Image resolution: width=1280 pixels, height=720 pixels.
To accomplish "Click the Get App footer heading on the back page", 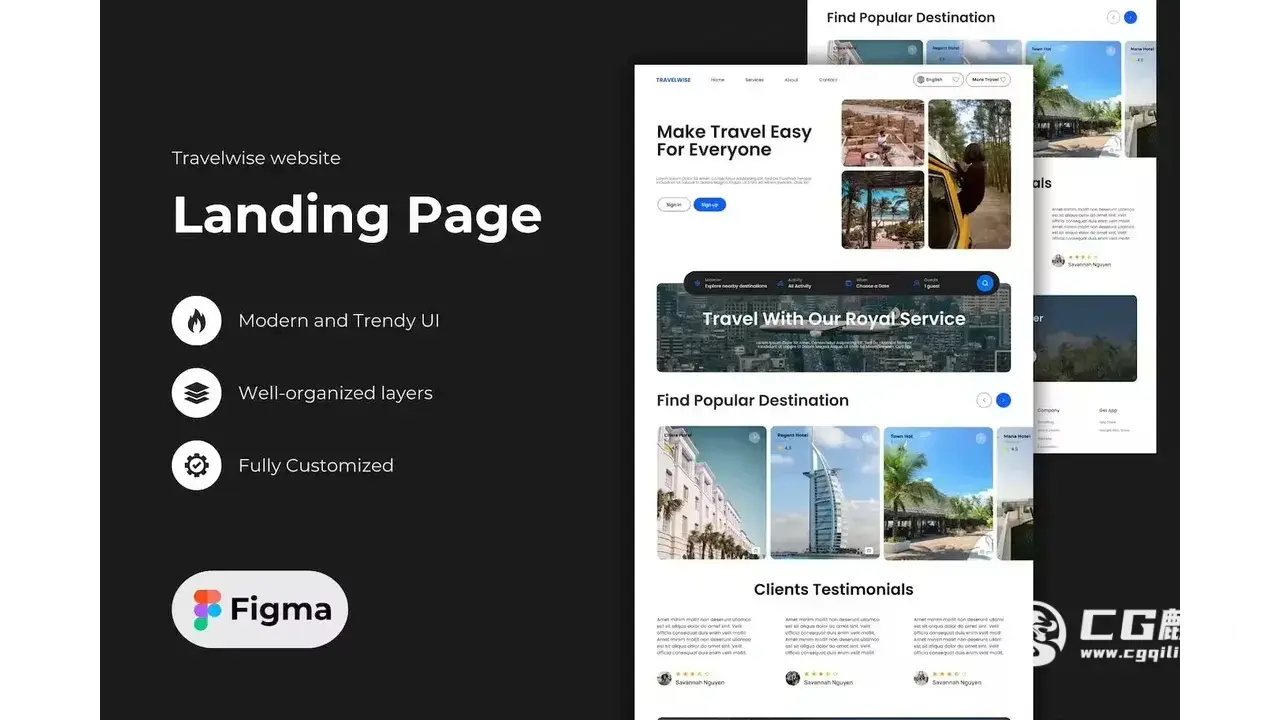I will 1109,410.
